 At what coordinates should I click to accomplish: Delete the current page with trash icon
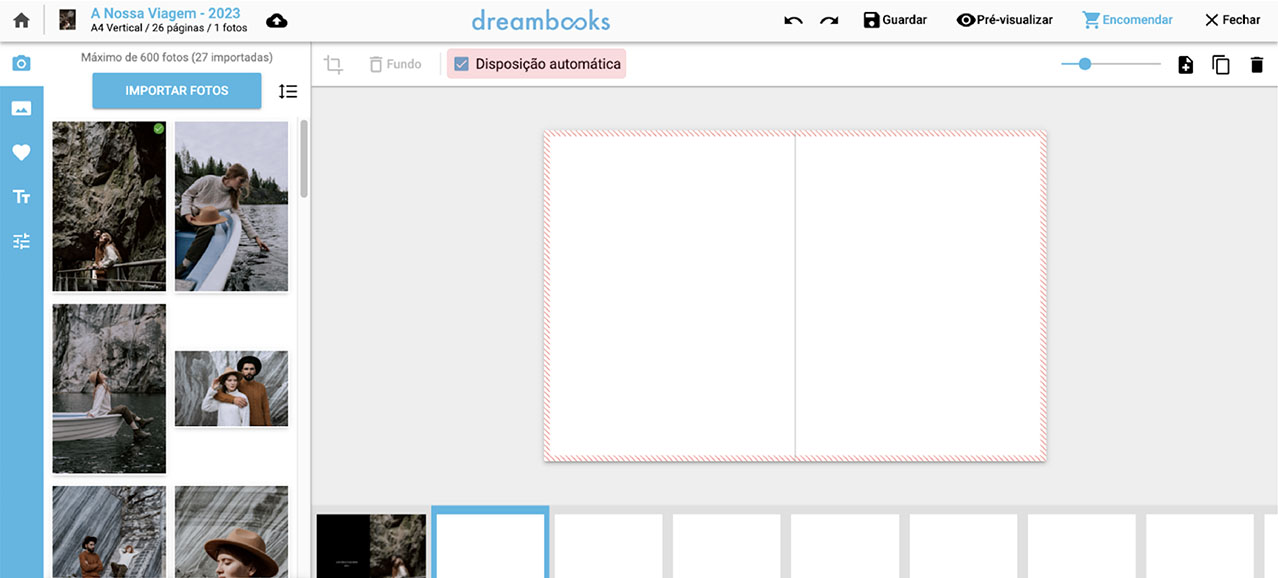[1255, 63]
